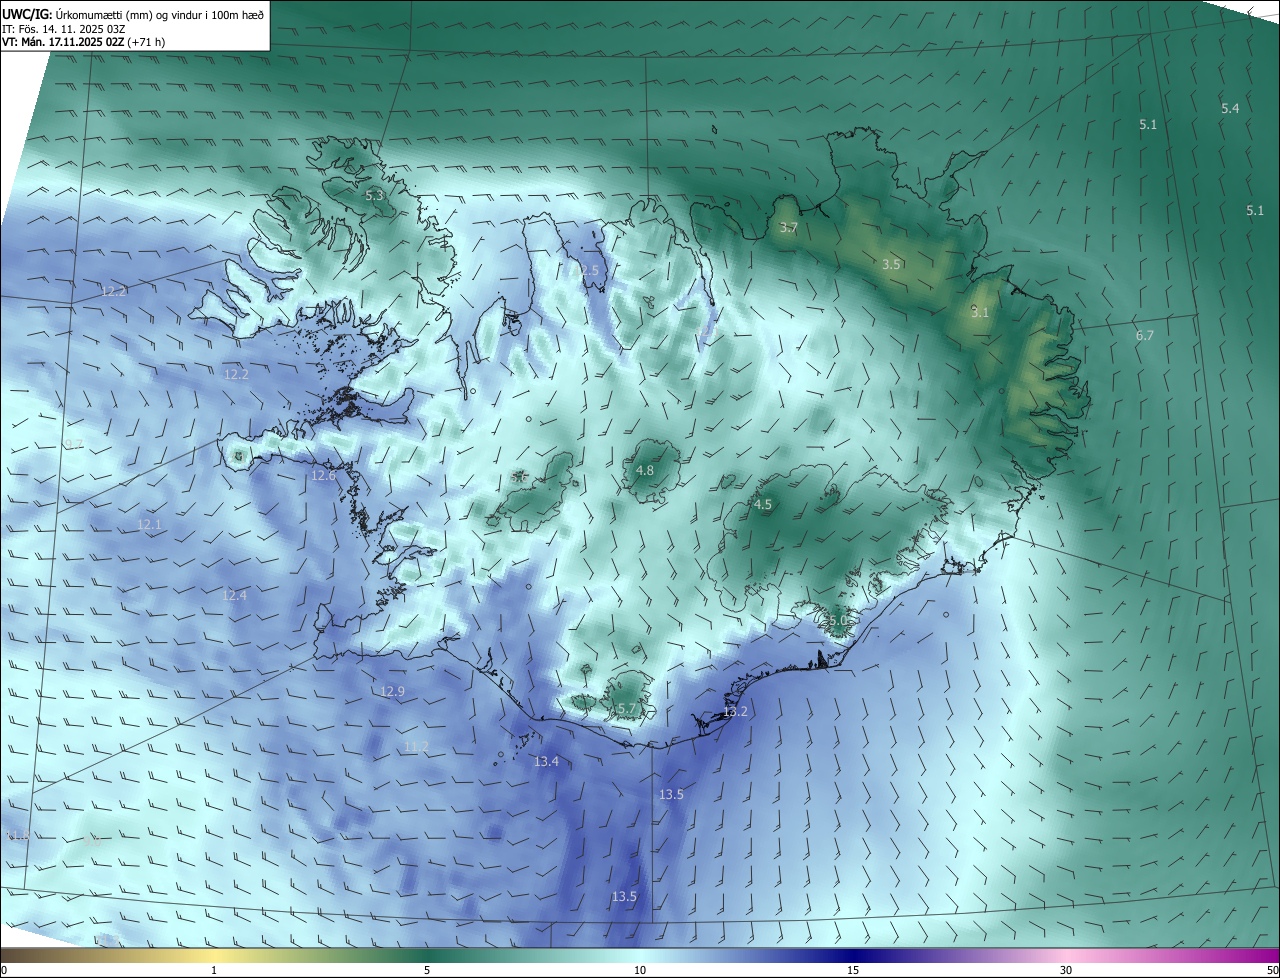
Task: Click the 11.2 value on the map
Action: point(416,747)
